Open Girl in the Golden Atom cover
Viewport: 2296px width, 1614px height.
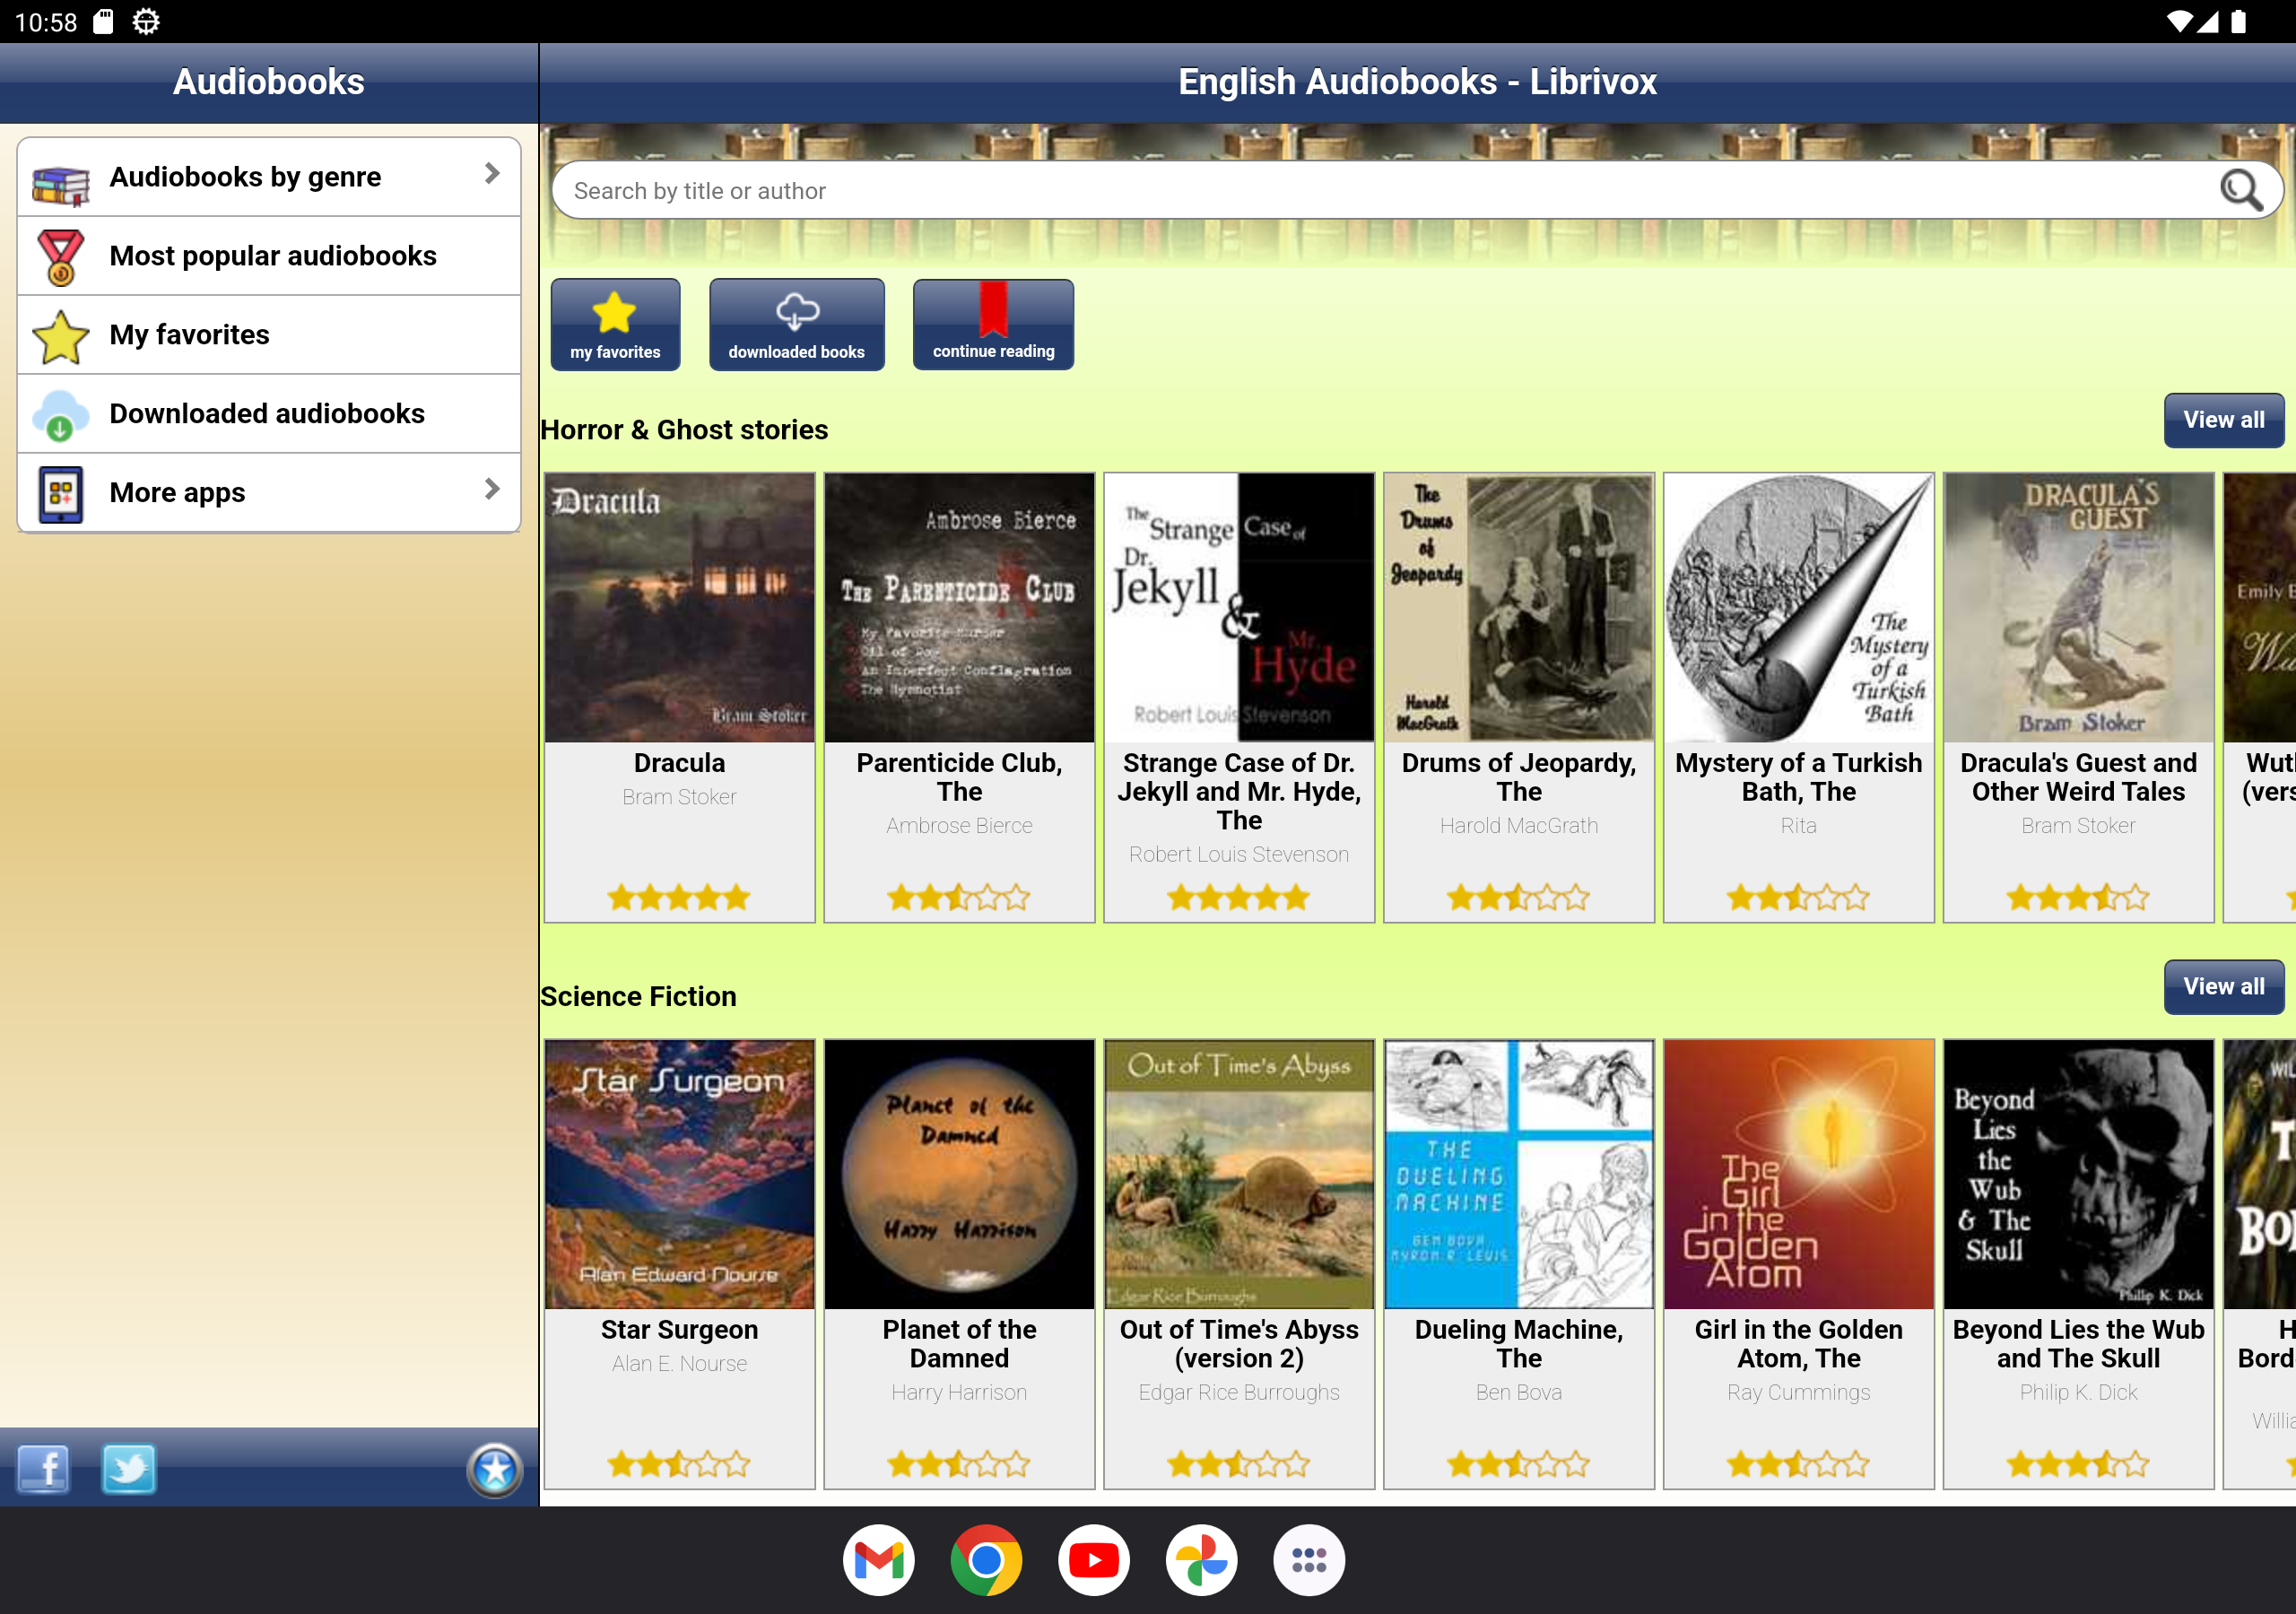(1799, 1174)
